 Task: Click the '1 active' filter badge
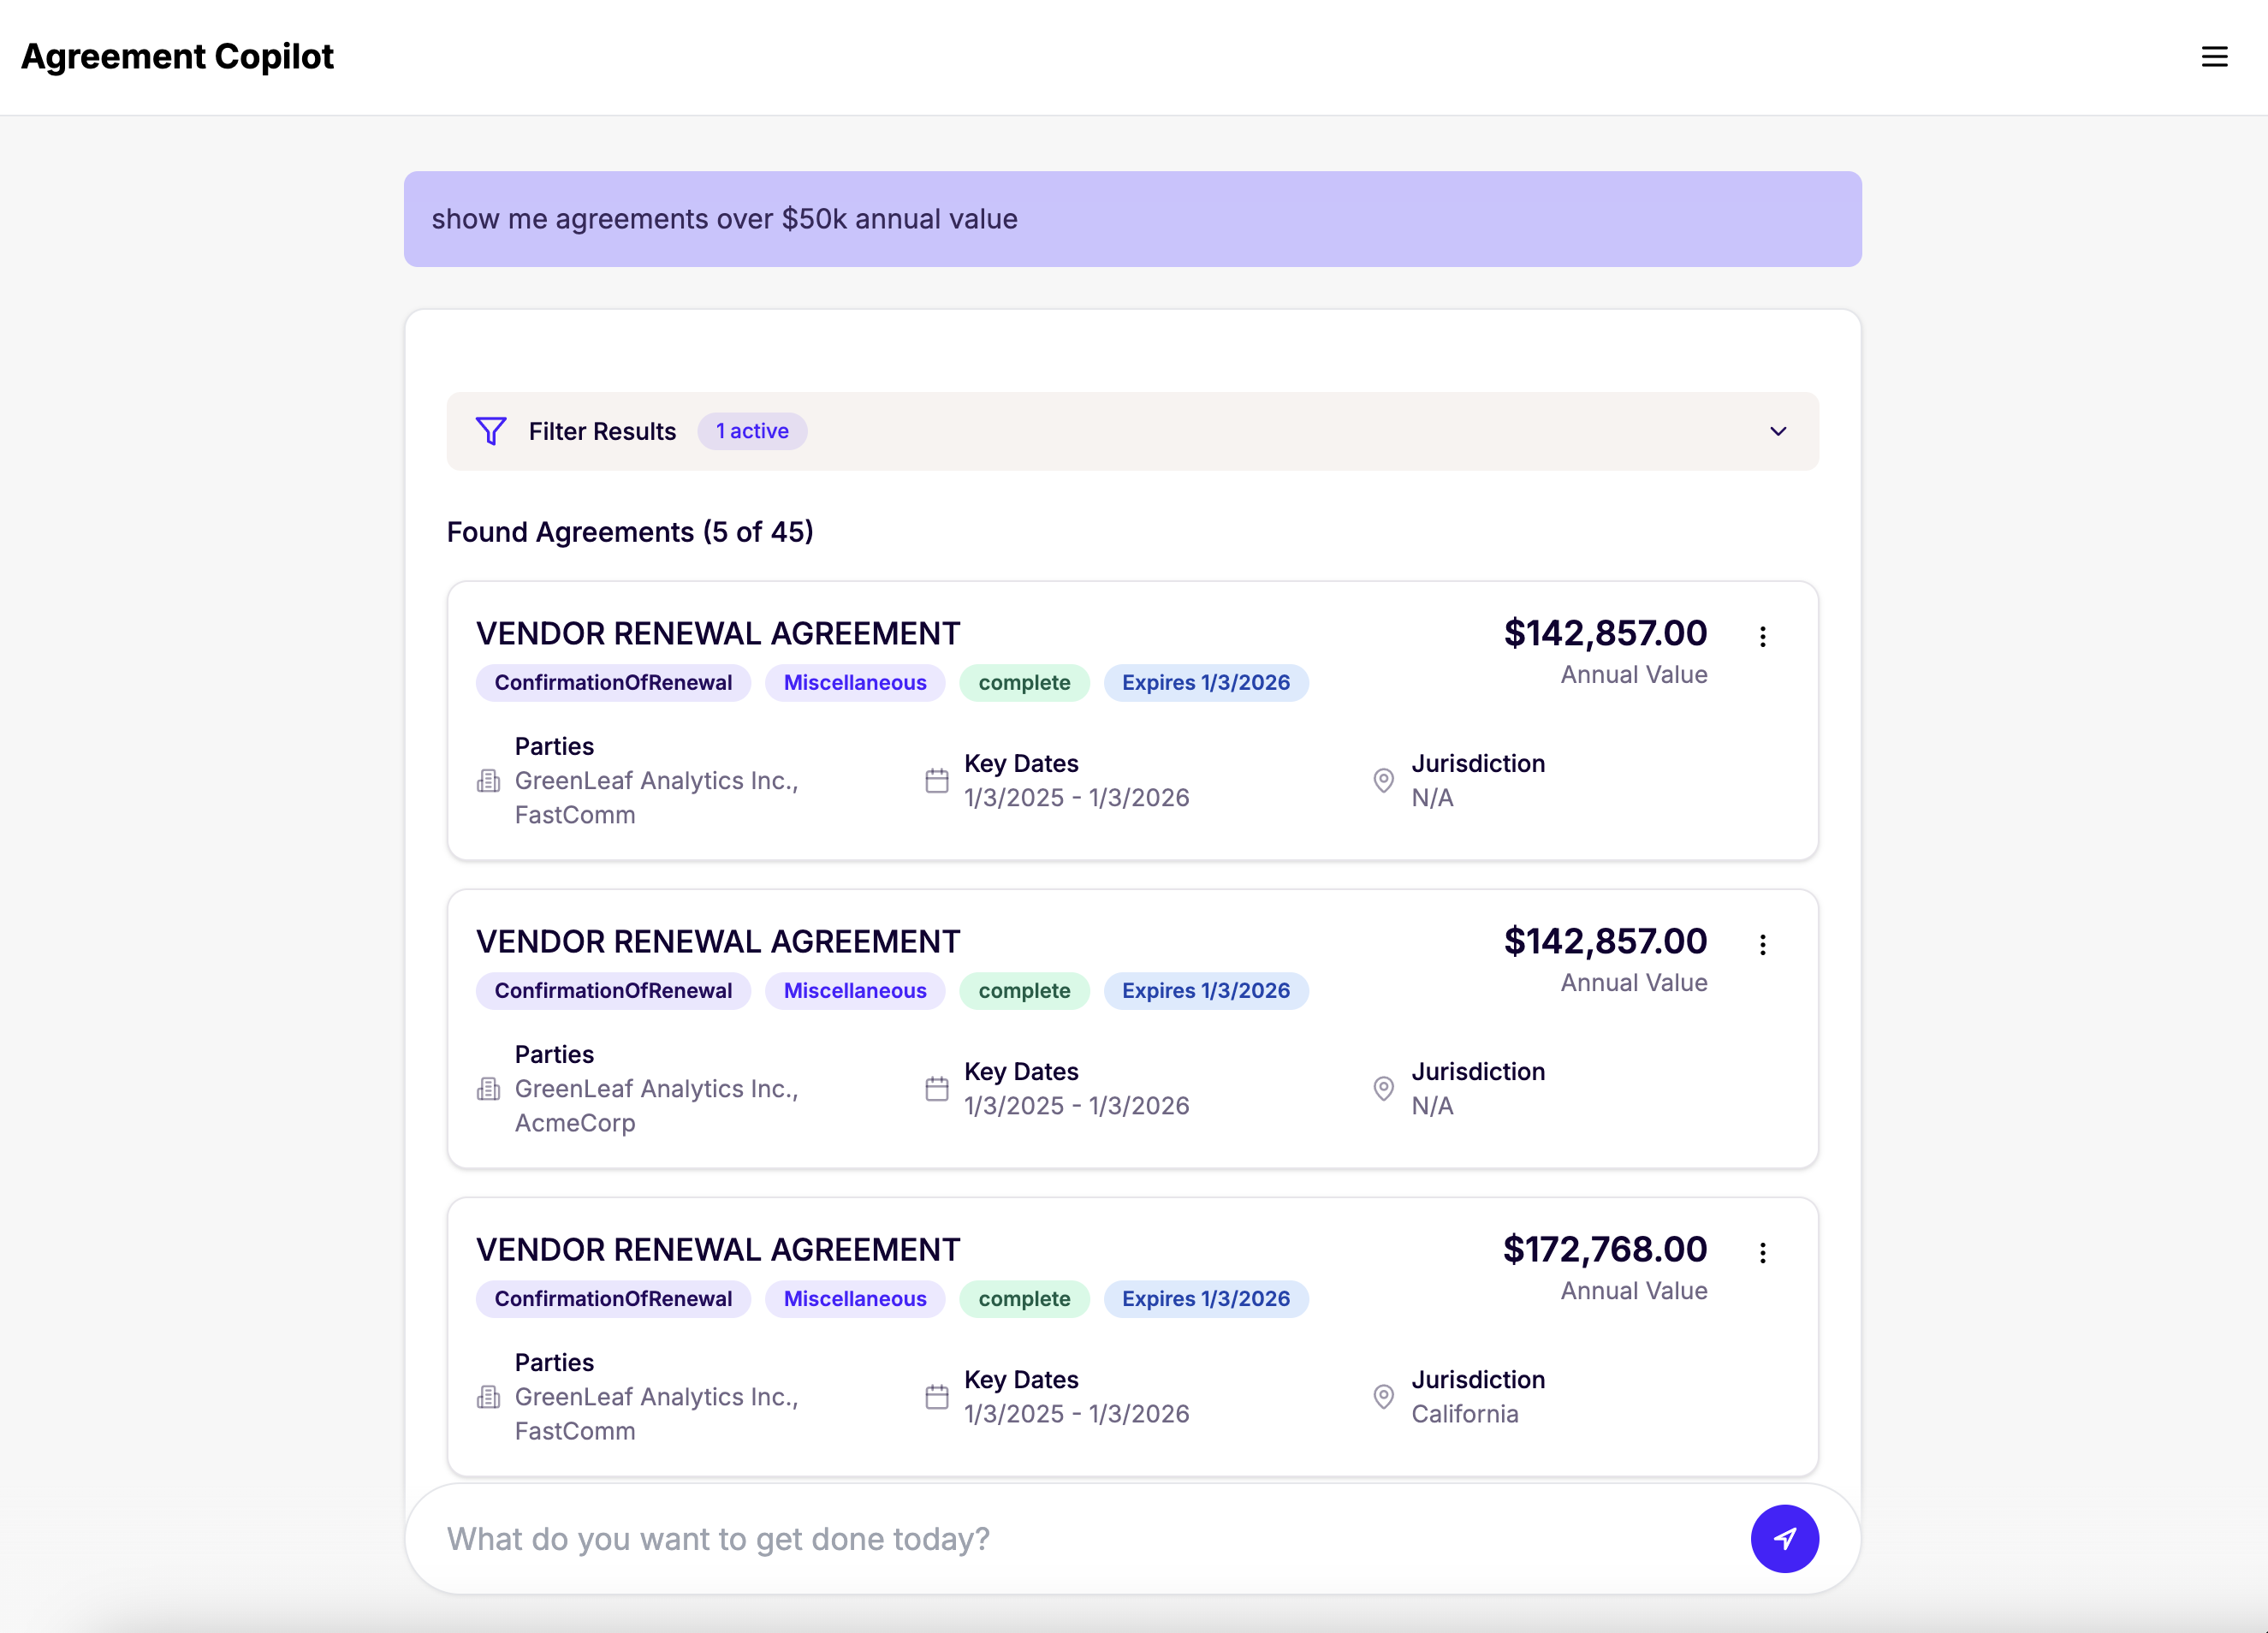coord(752,431)
